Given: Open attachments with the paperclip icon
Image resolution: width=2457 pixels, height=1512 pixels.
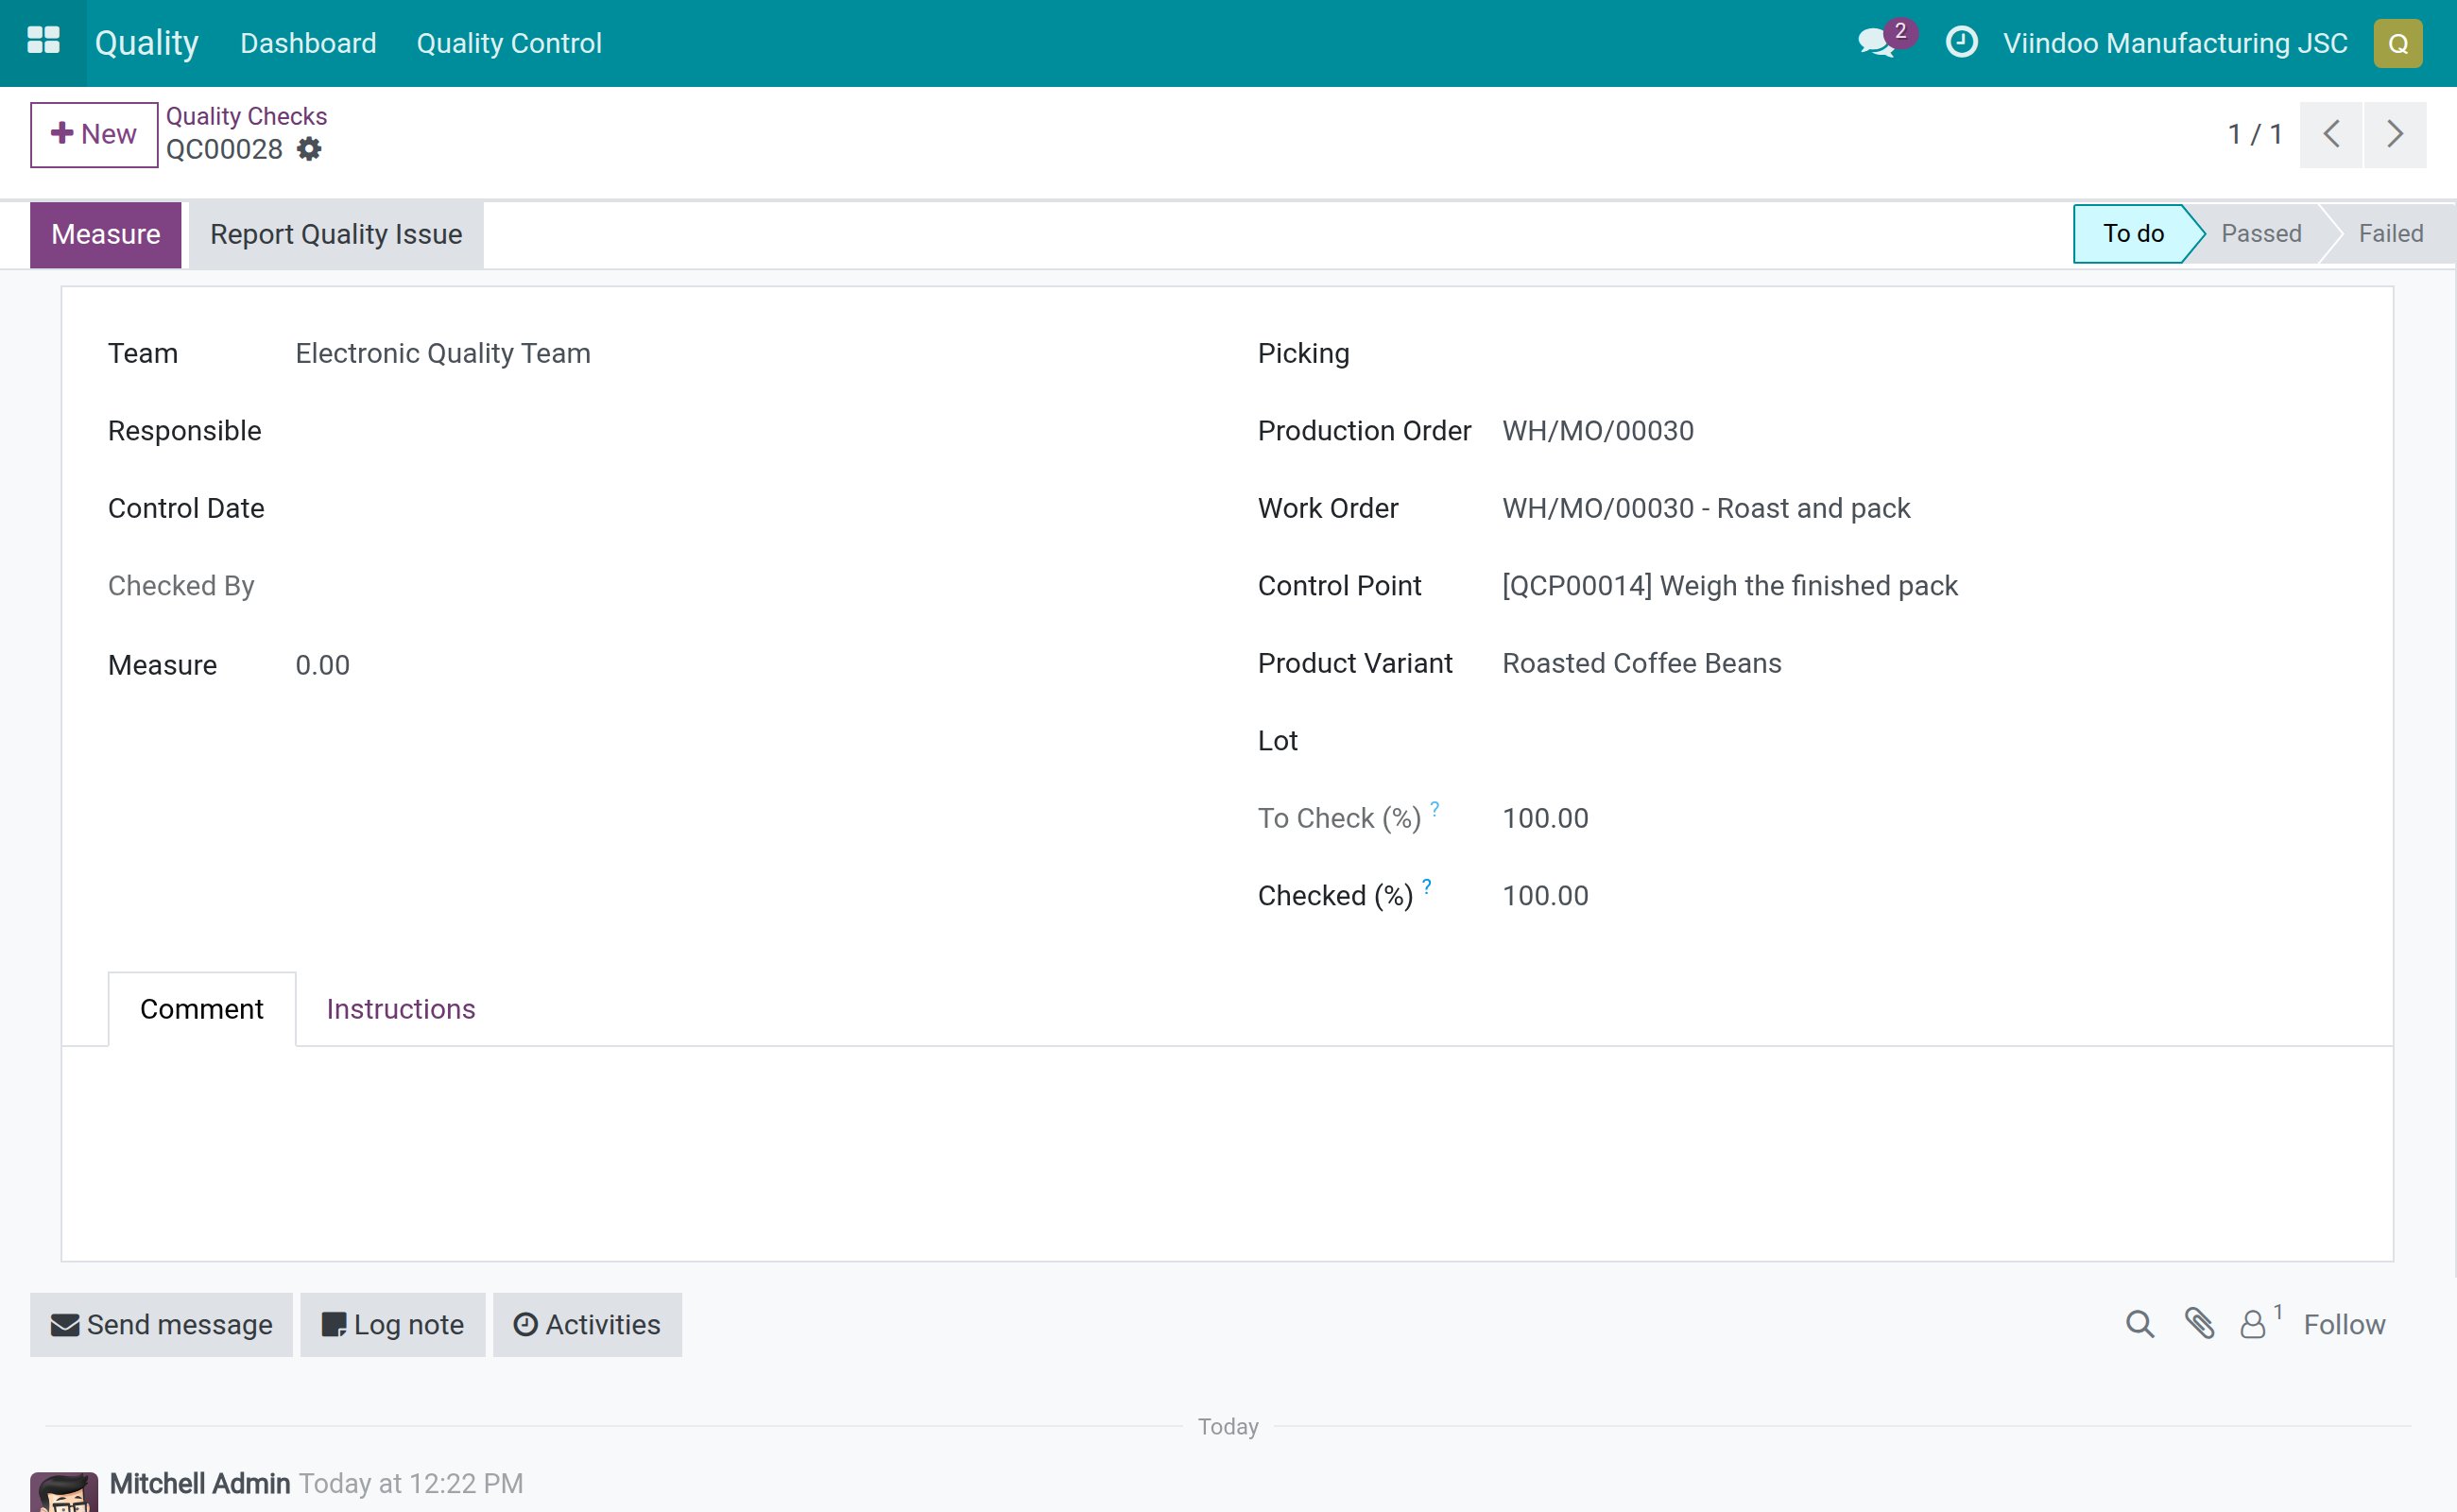Looking at the screenshot, I should 2198,1324.
